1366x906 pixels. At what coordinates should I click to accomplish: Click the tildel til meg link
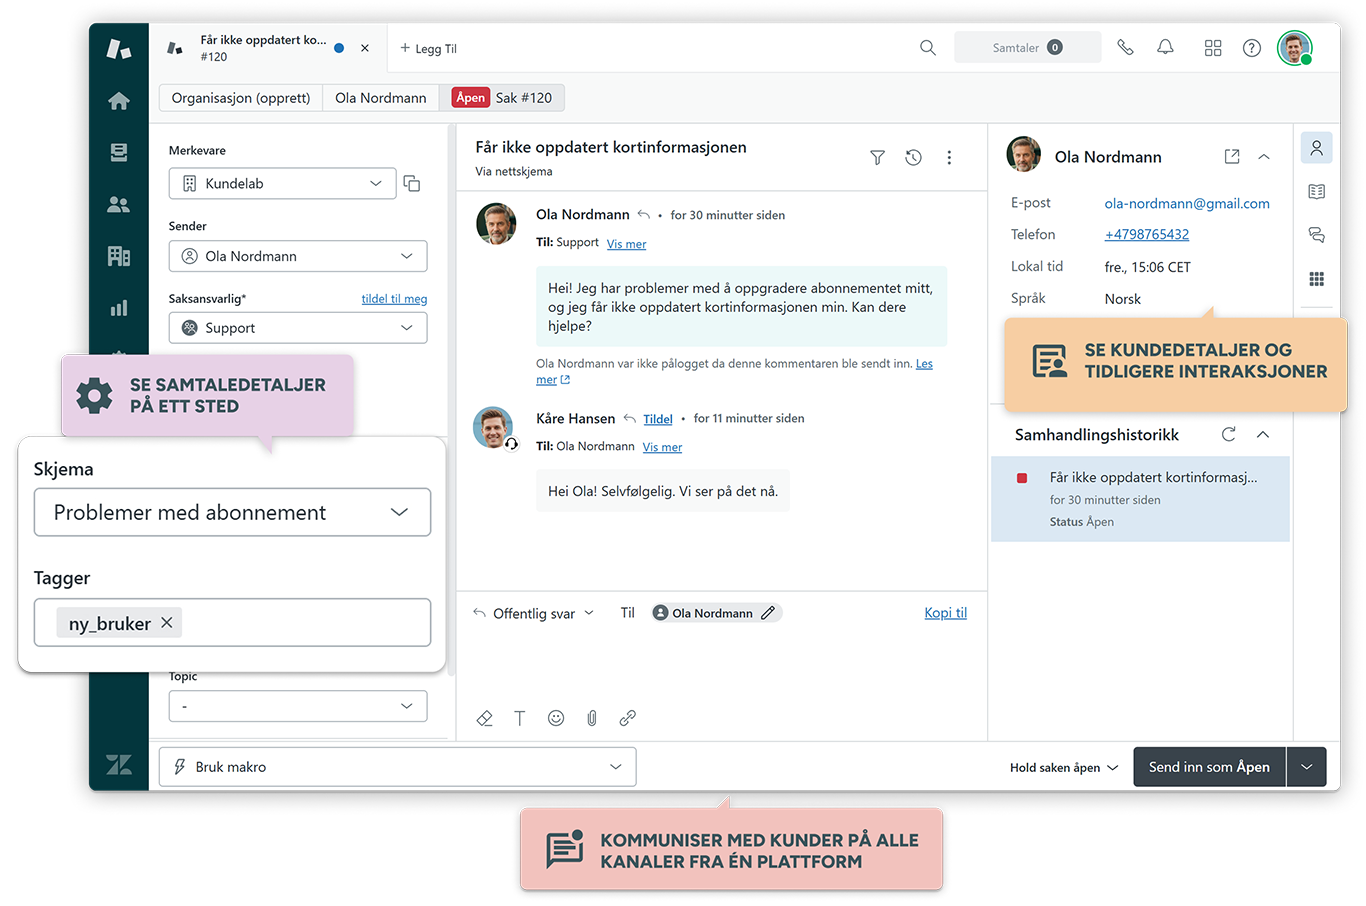pyautogui.click(x=394, y=299)
